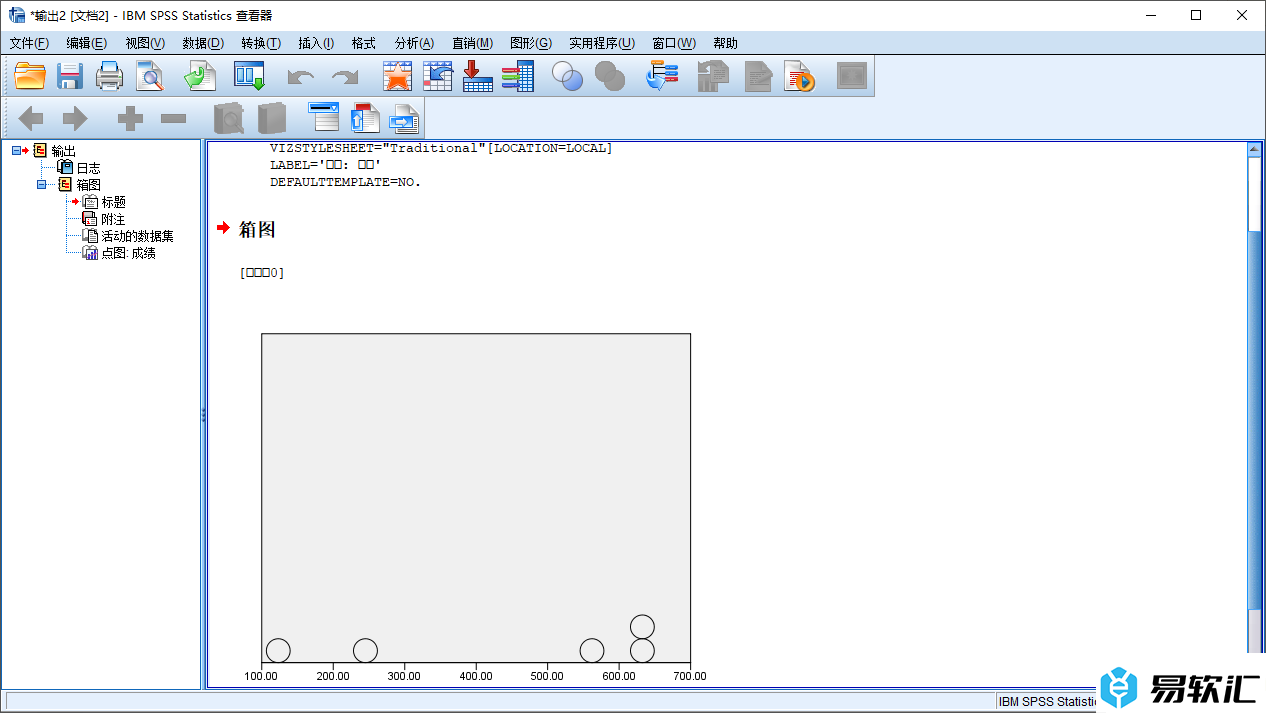
Task: Open the 格式 menu
Action: click(363, 43)
